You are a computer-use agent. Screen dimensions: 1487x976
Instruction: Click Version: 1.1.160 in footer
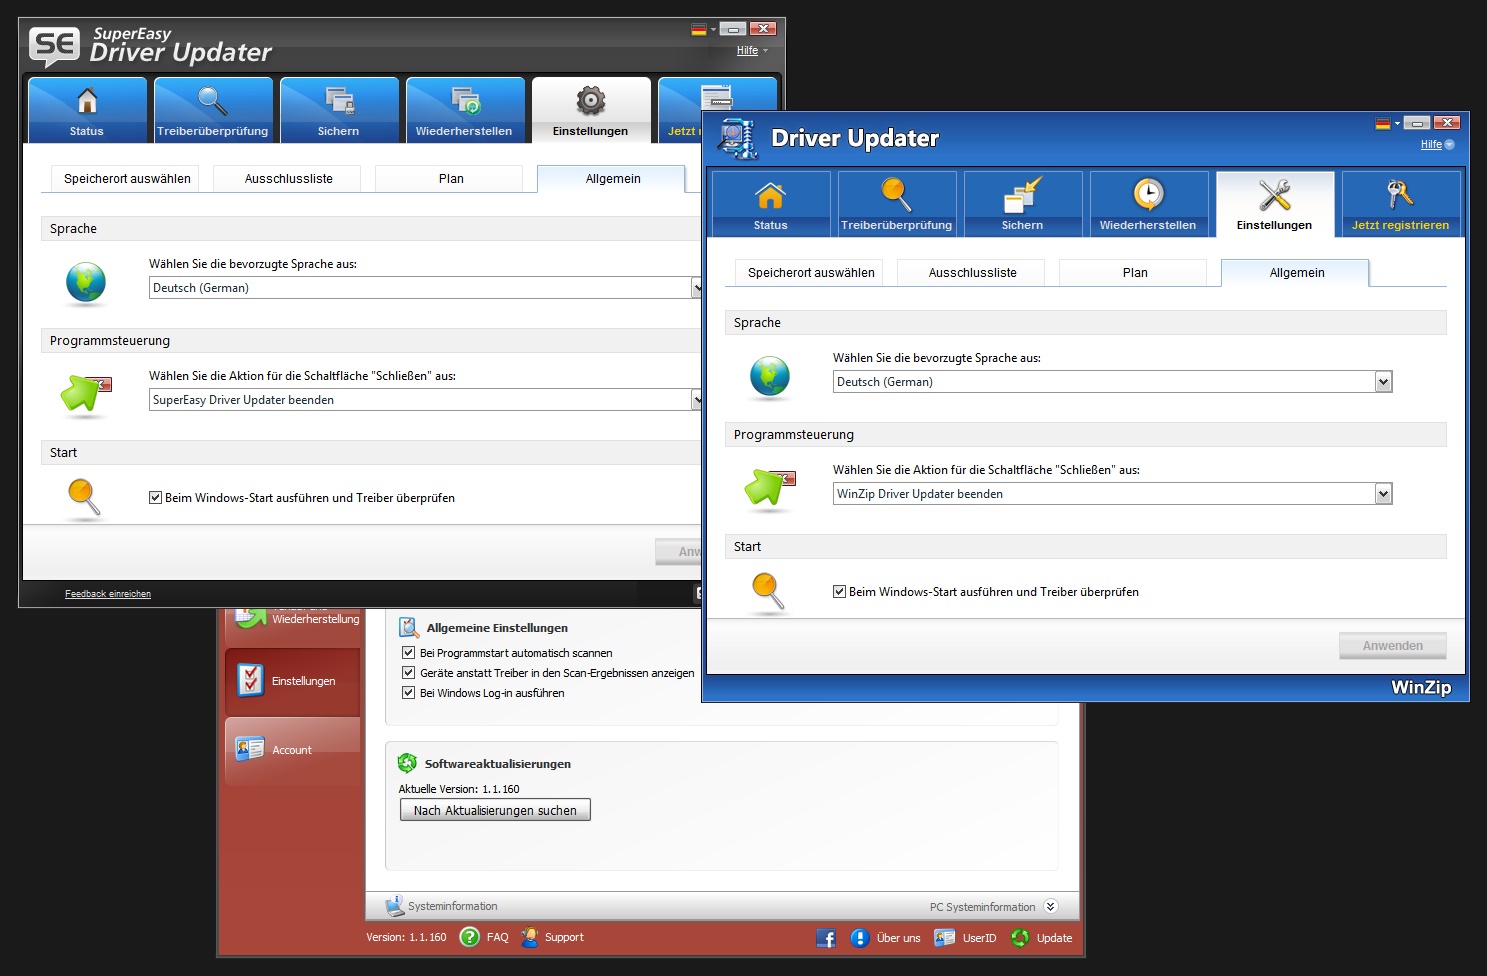[406, 937]
